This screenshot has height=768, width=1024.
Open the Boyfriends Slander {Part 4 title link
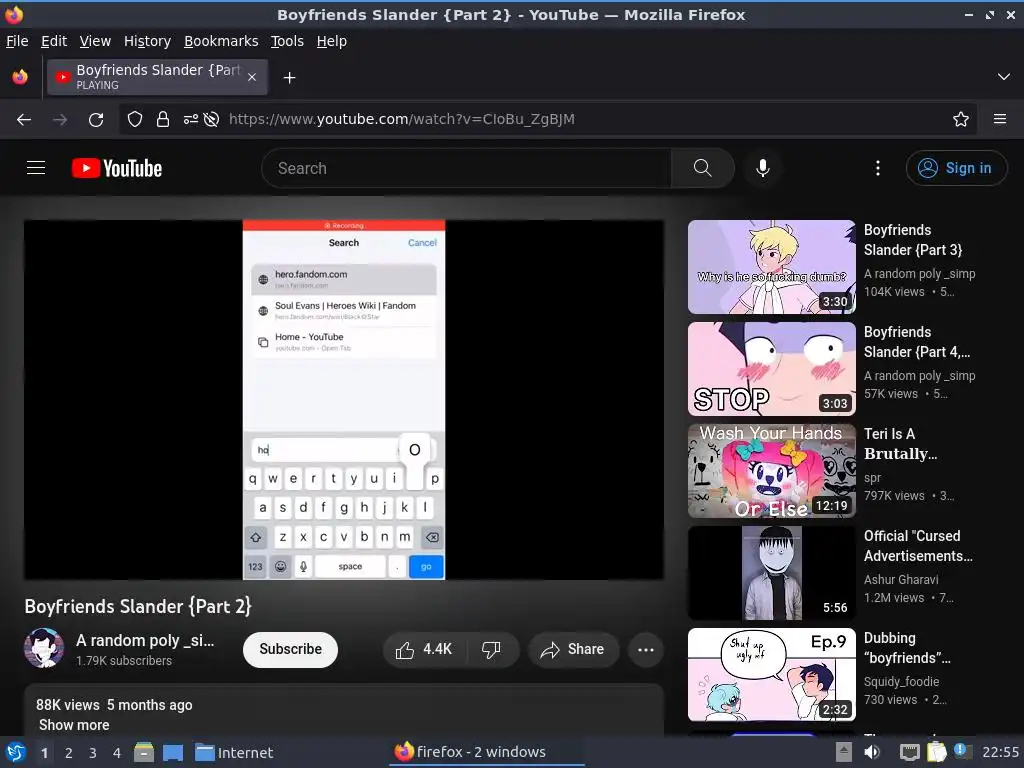tap(917, 342)
